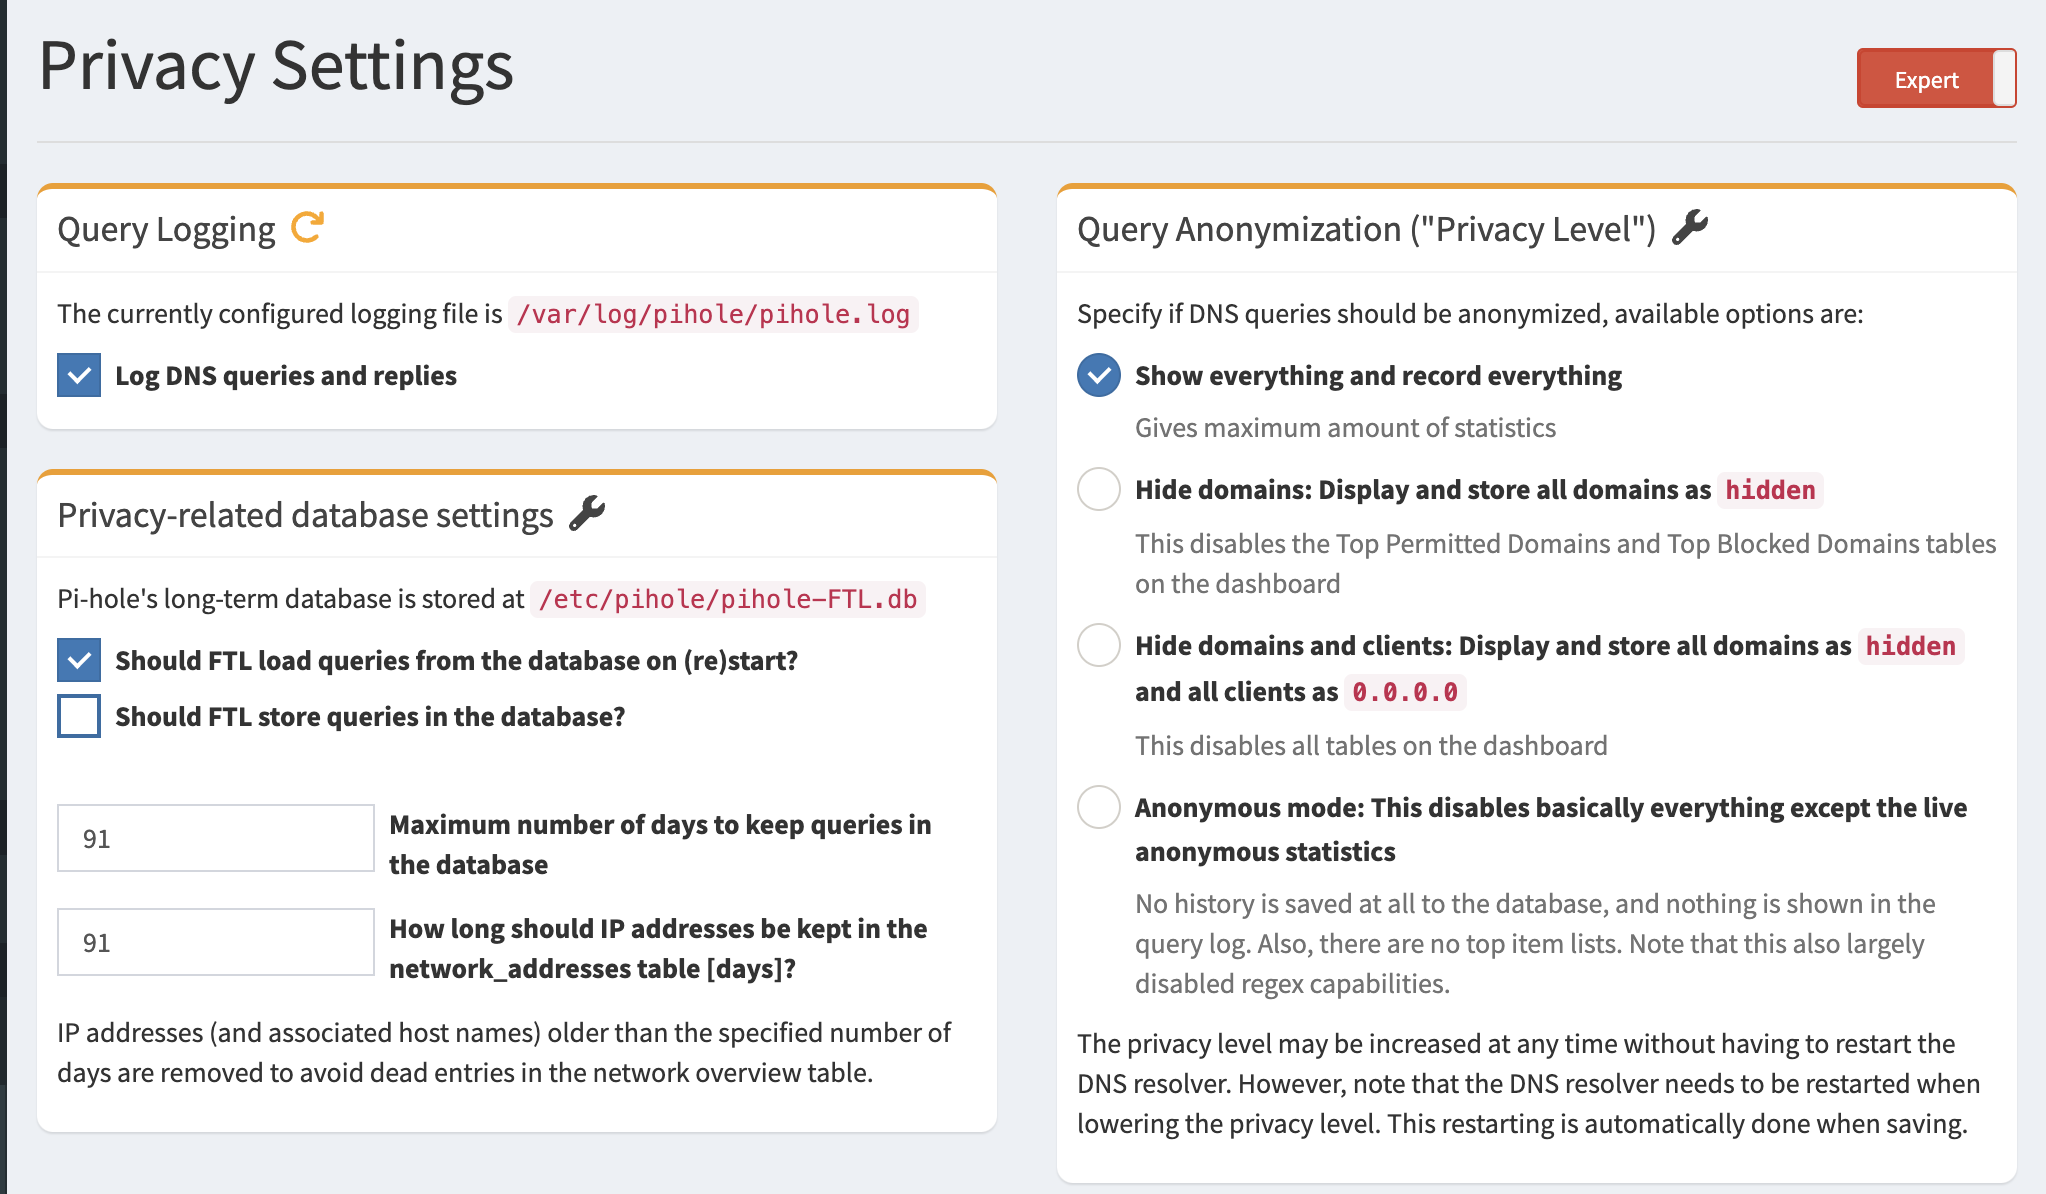
Task: Click the maximum days to keep queries field
Action: pyautogui.click(x=216, y=838)
